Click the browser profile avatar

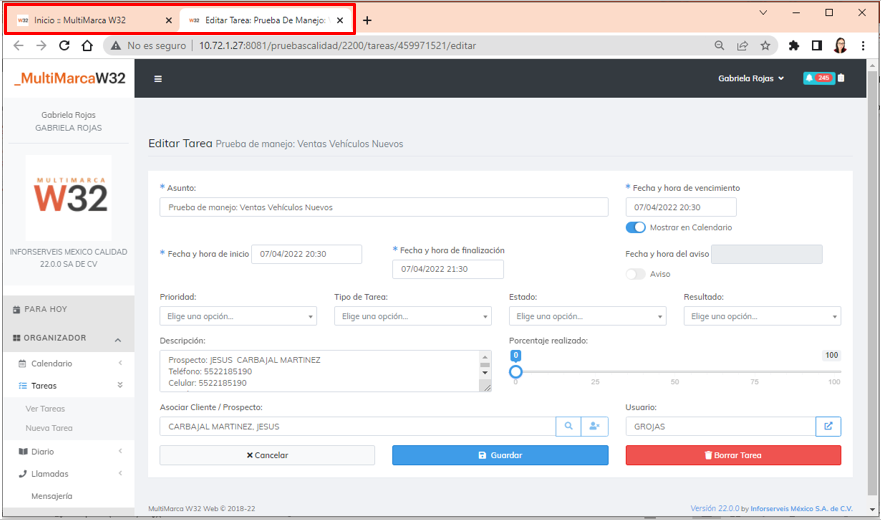[x=840, y=46]
